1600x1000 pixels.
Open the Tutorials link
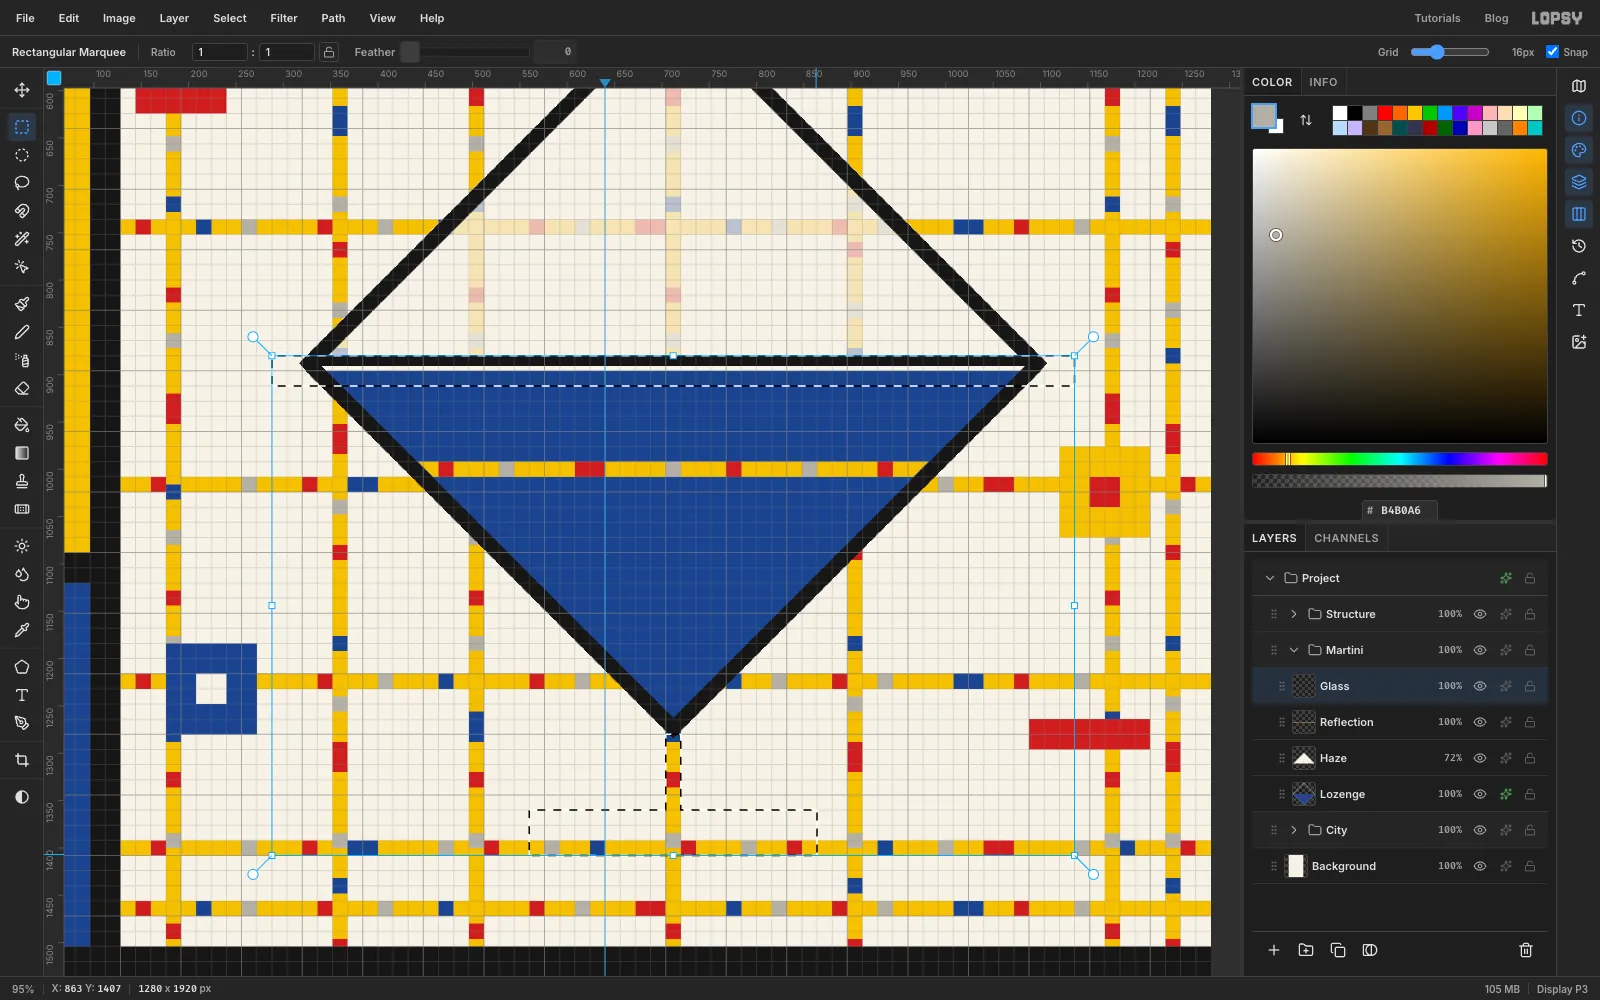pyautogui.click(x=1437, y=18)
